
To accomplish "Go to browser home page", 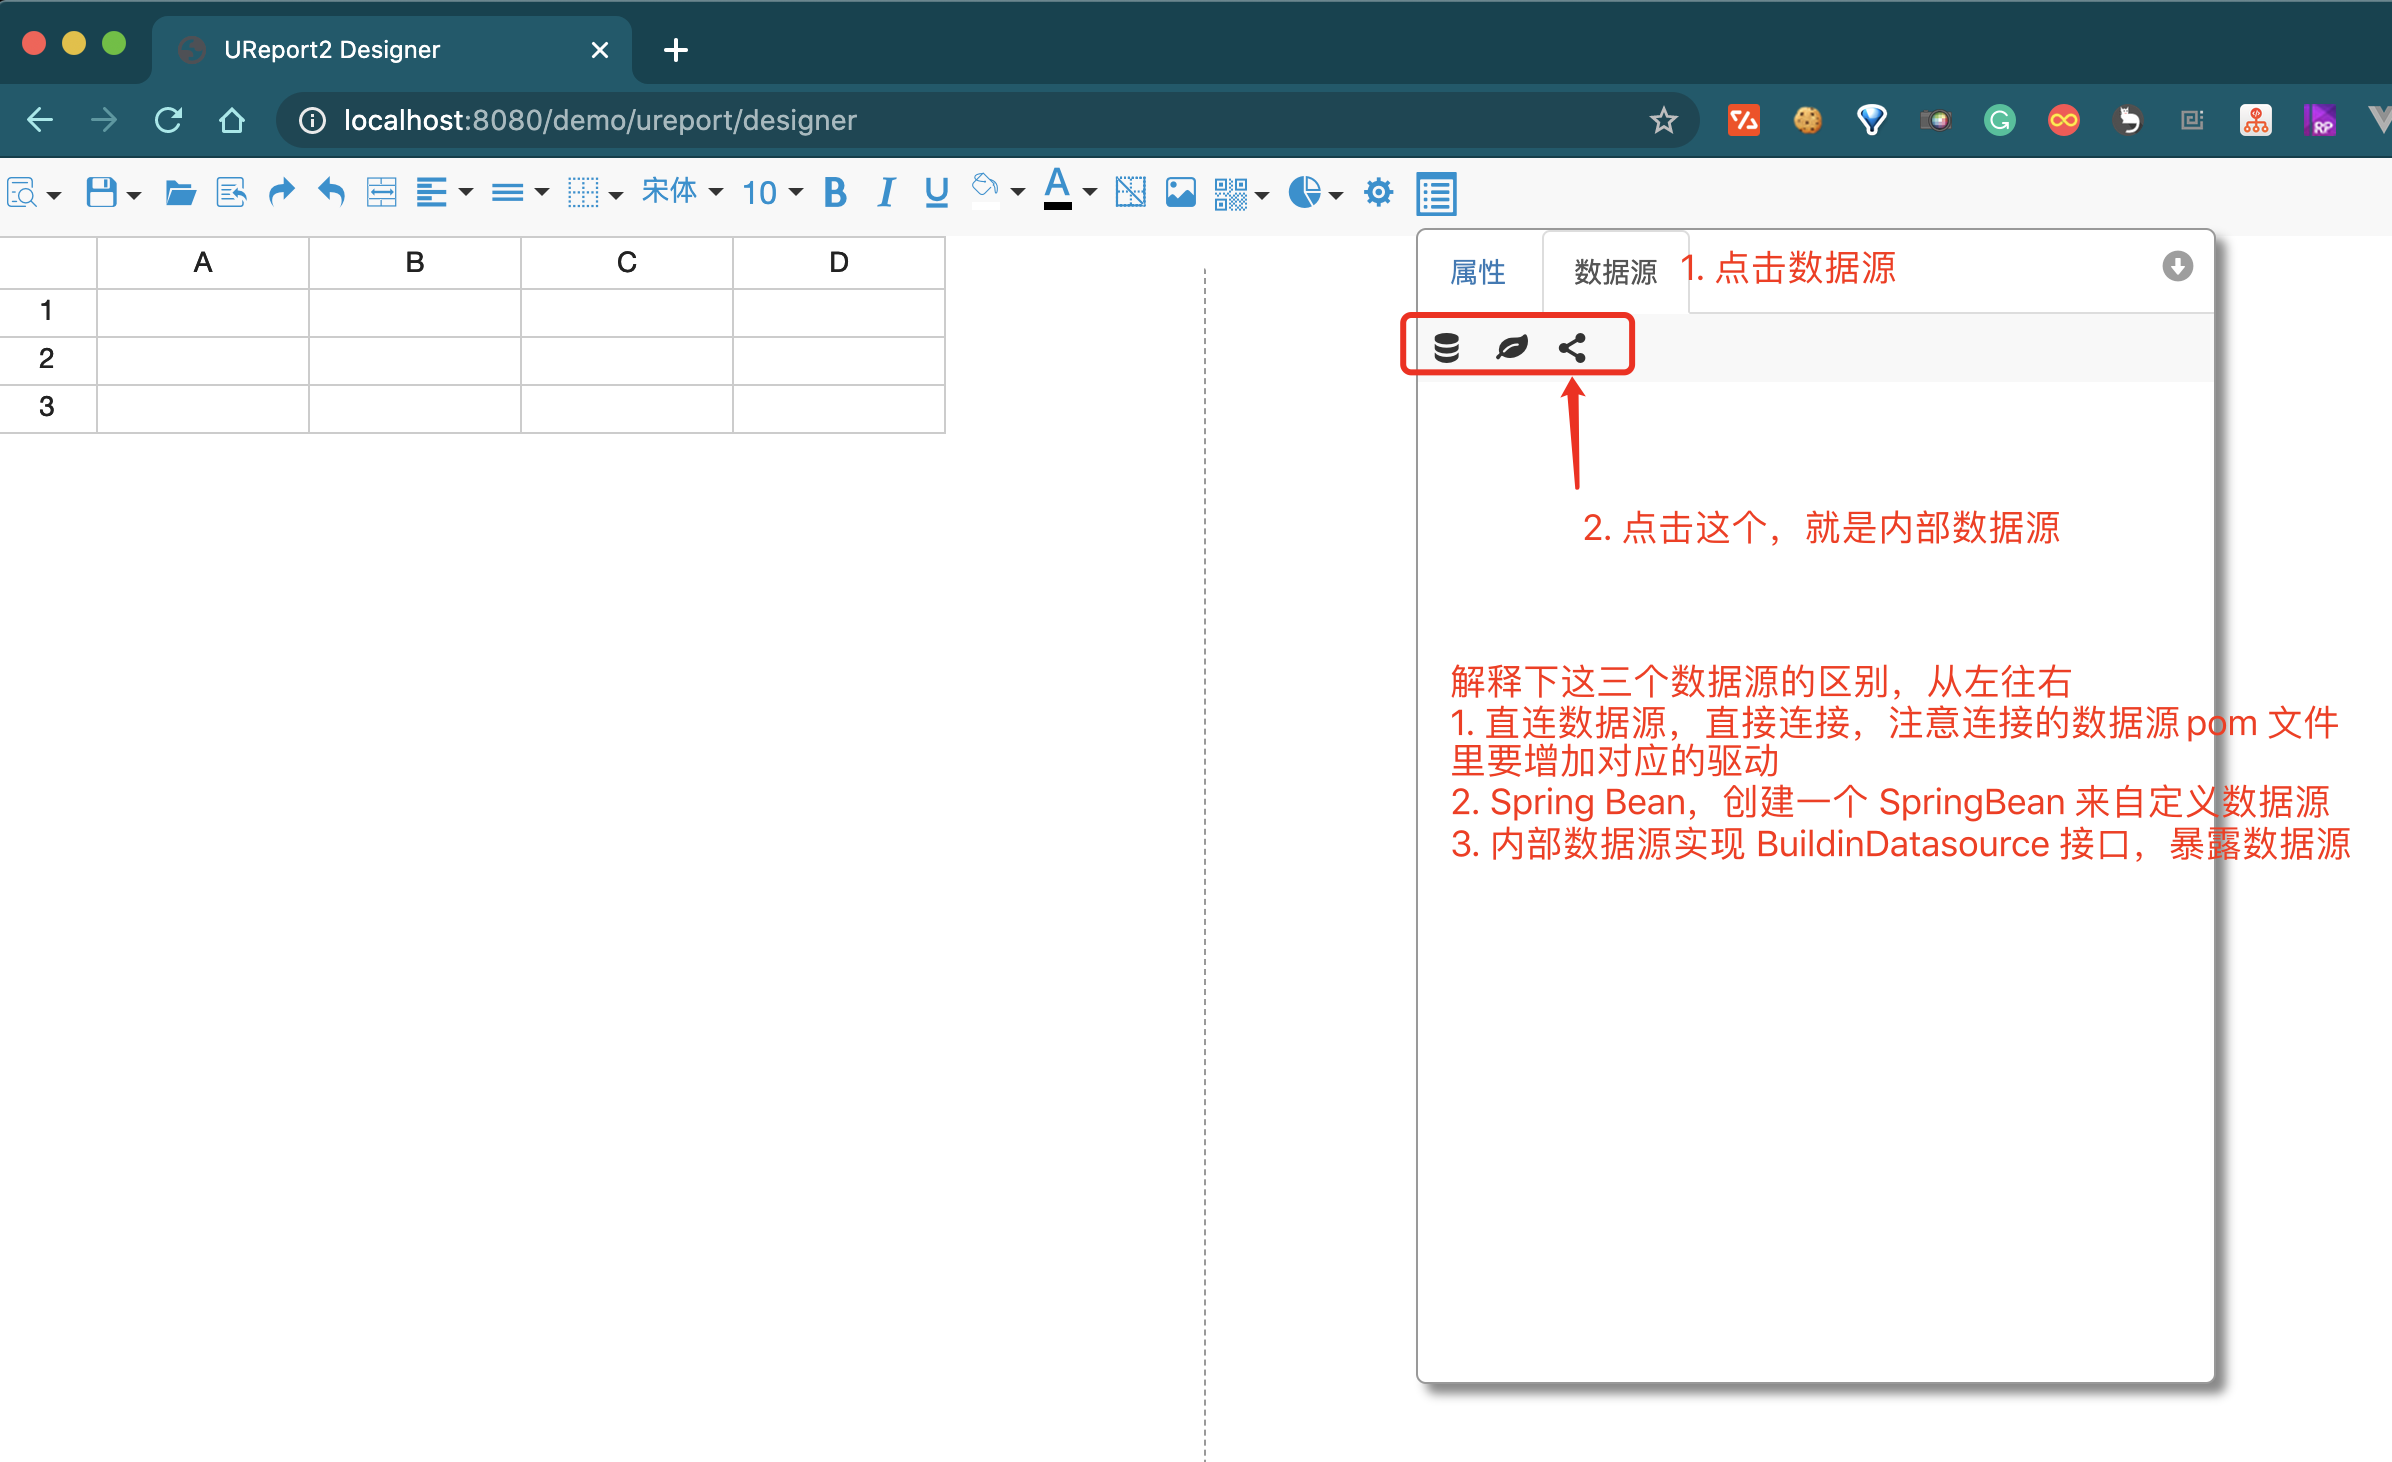I will (x=231, y=120).
